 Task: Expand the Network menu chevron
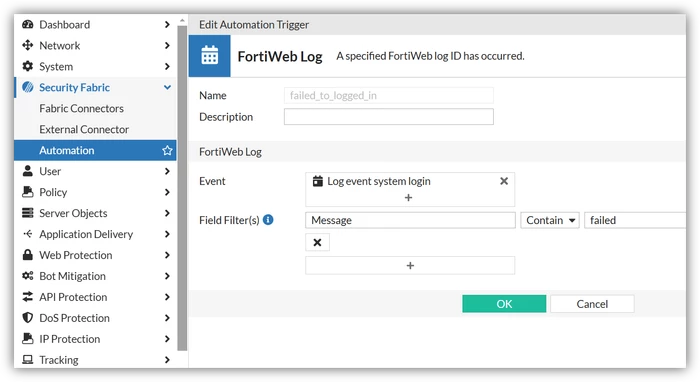pos(167,45)
